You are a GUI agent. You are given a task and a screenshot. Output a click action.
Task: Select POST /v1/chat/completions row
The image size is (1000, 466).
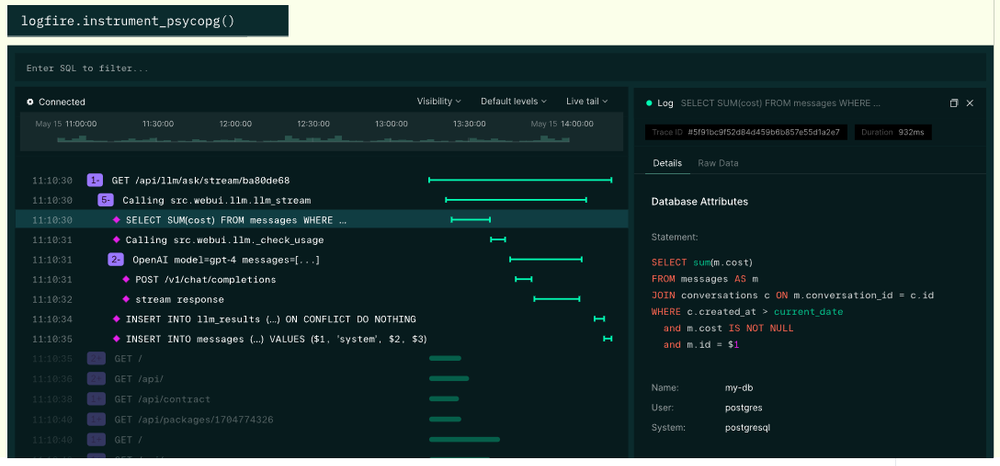coord(321,279)
